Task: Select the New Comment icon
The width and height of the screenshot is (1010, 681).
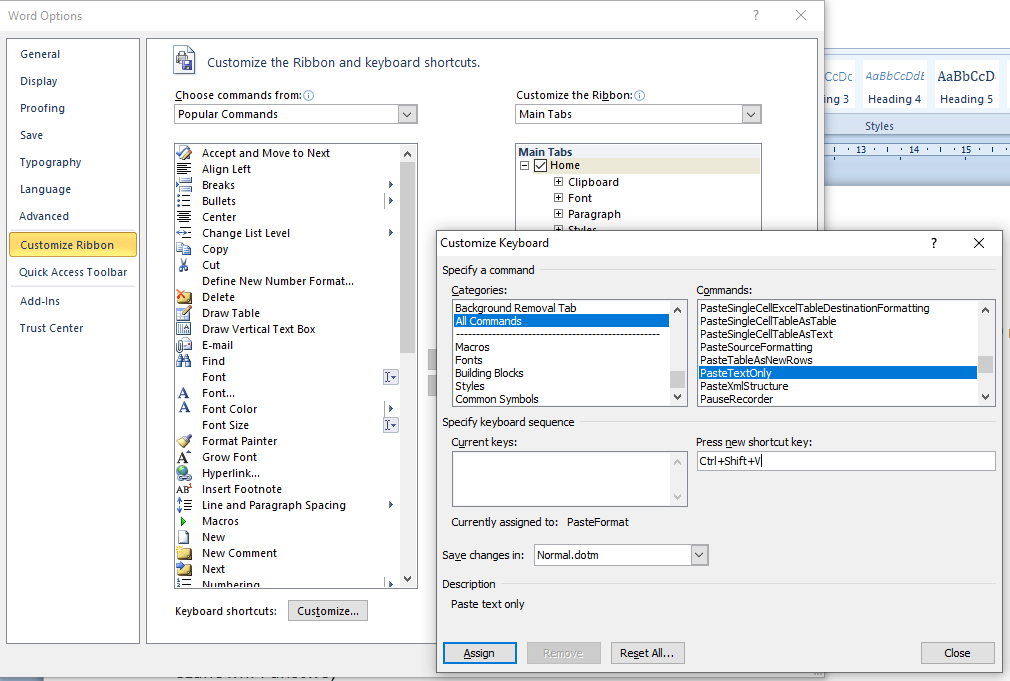Action: click(x=184, y=553)
